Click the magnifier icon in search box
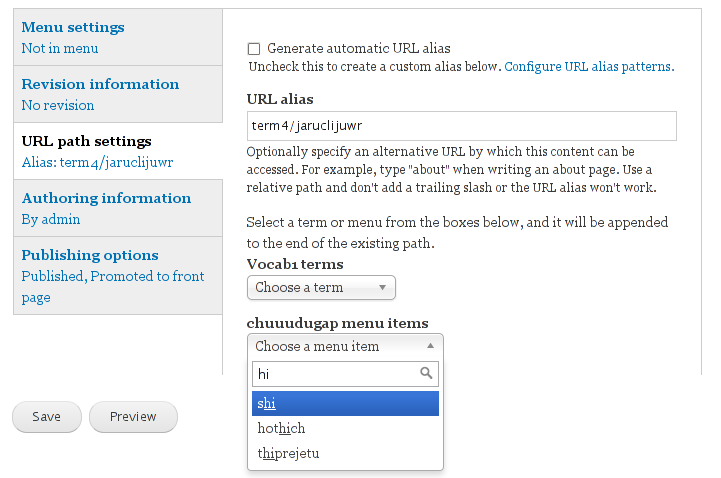The height and width of the screenshot is (478, 721). 426,373
